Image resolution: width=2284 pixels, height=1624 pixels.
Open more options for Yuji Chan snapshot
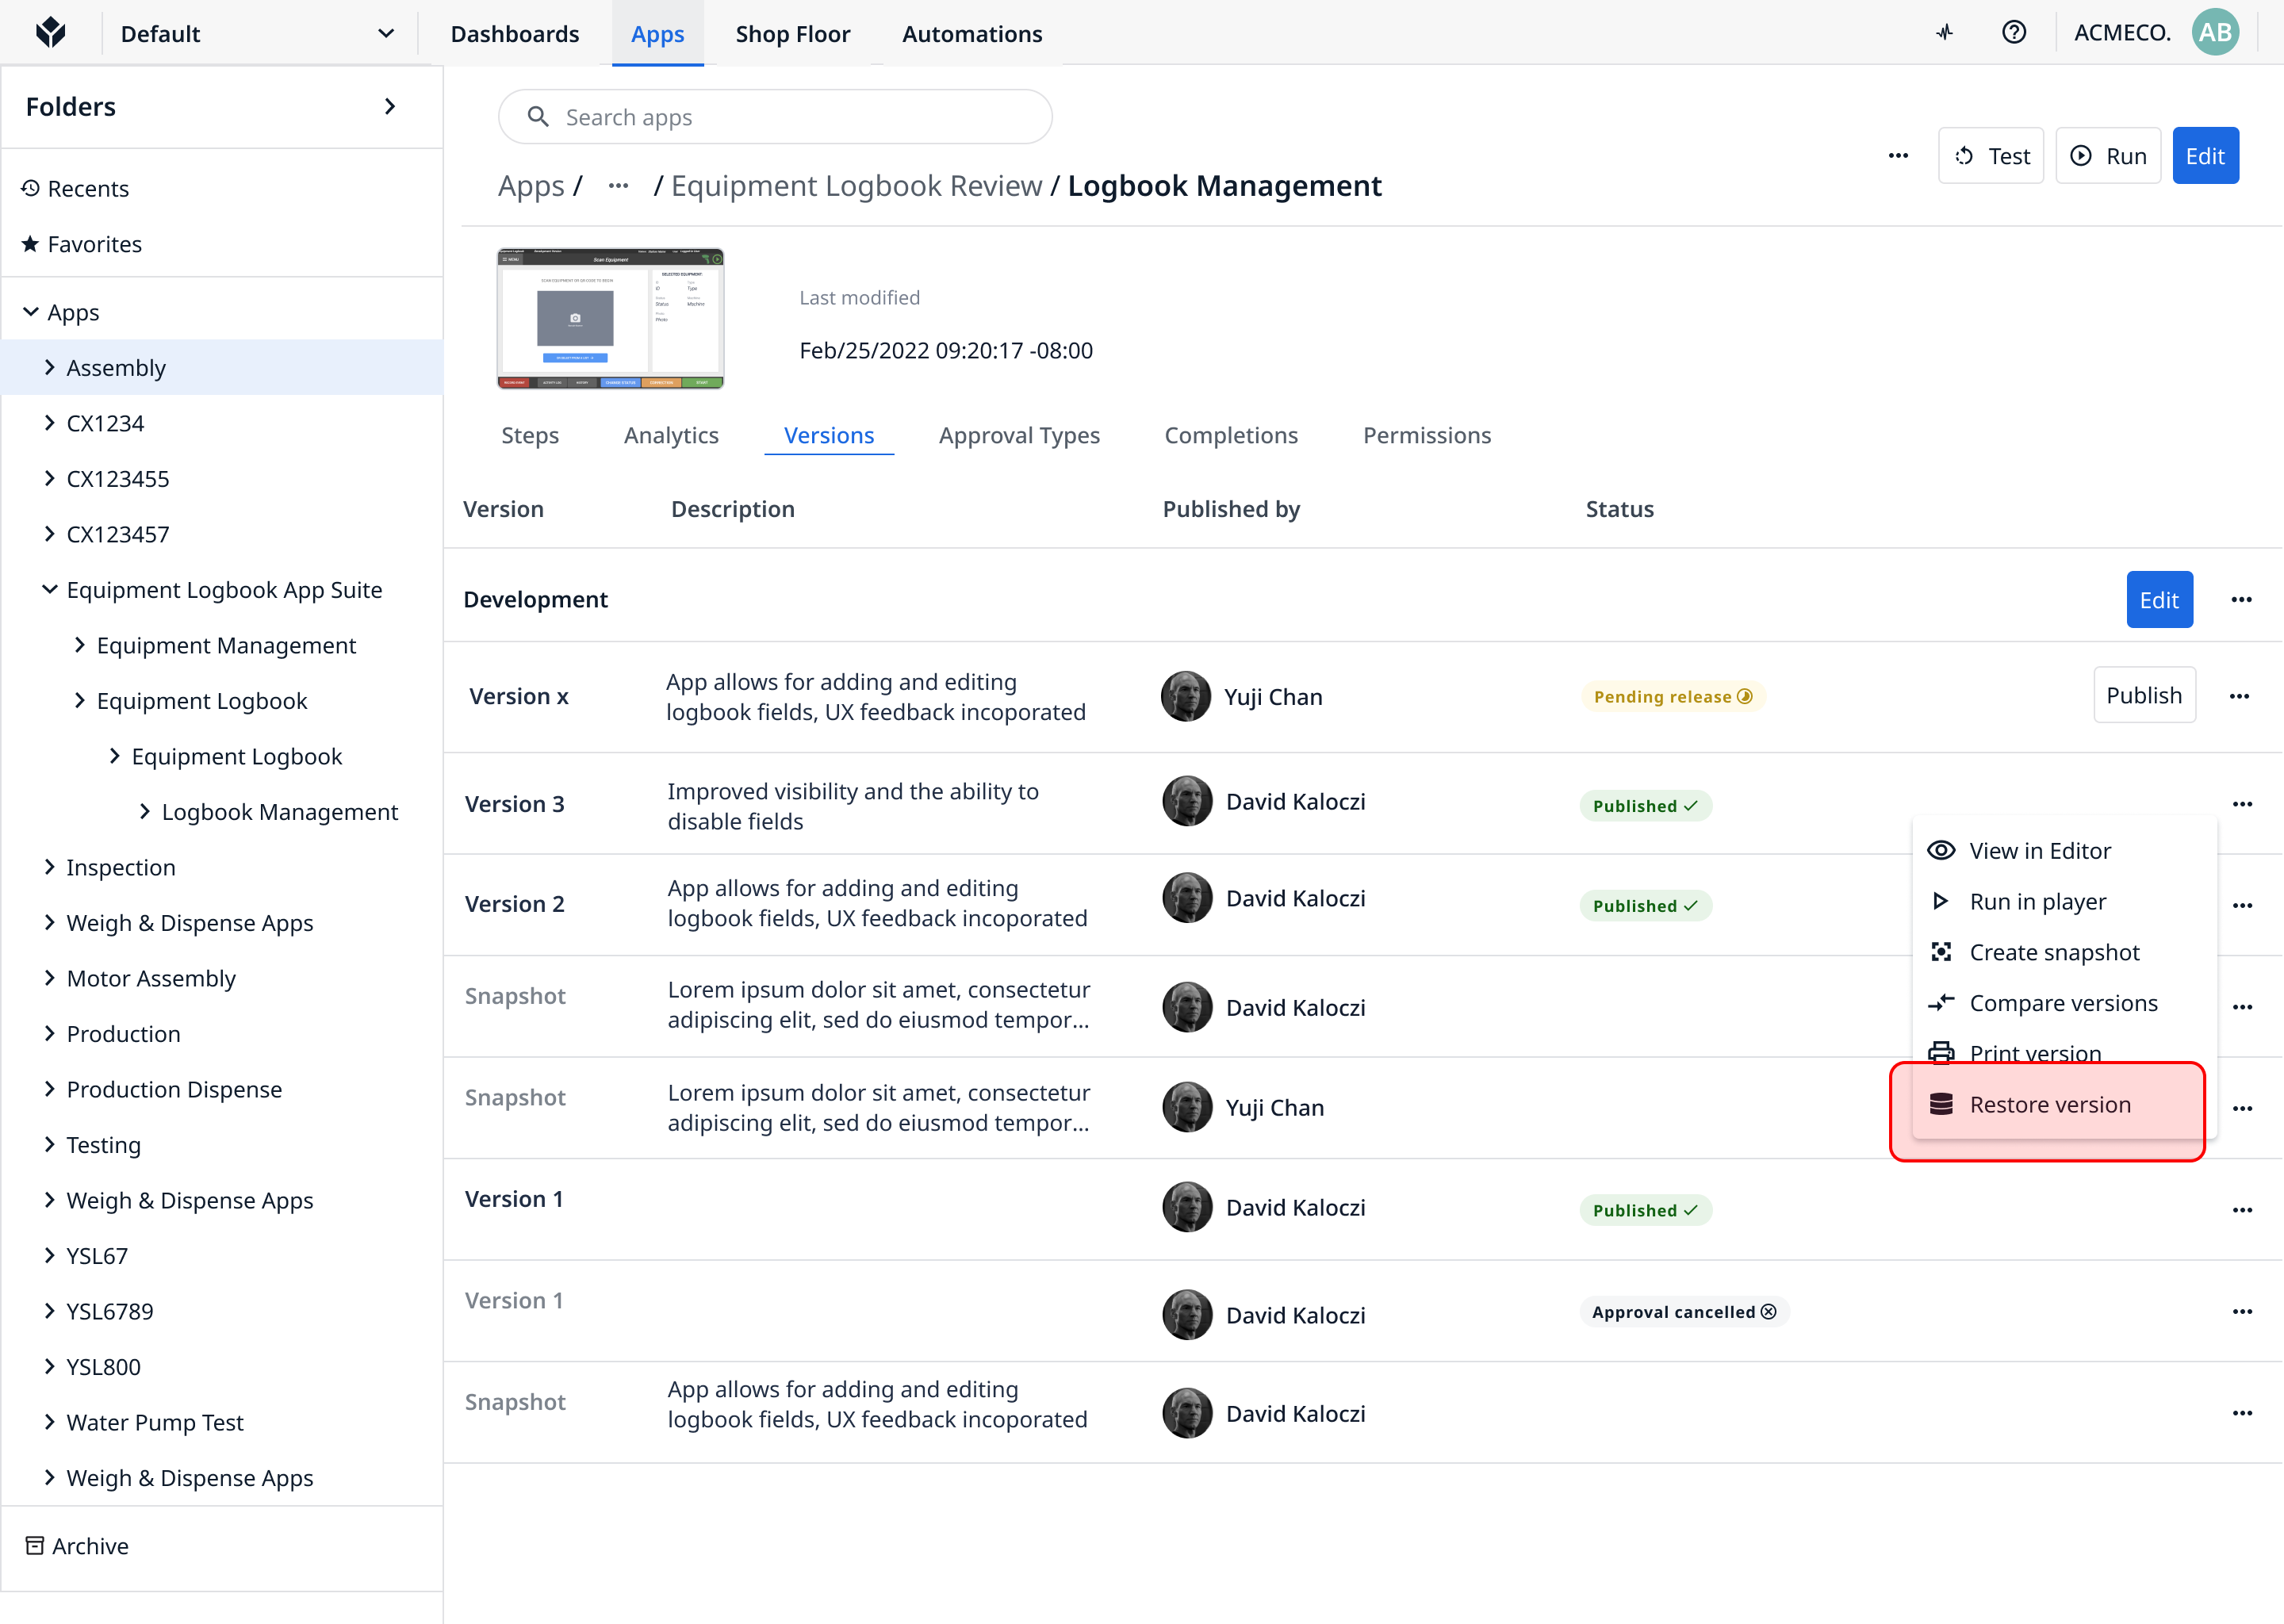[2242, 1108]
